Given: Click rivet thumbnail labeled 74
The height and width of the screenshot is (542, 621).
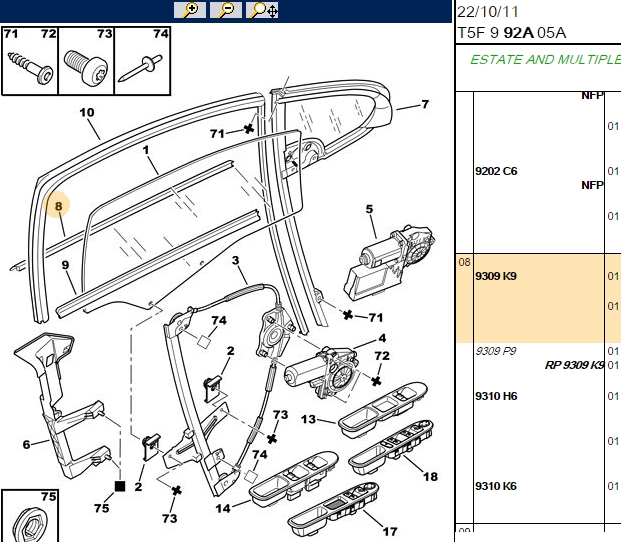Looking at the screenshot, I should click(x=143, y=61).
